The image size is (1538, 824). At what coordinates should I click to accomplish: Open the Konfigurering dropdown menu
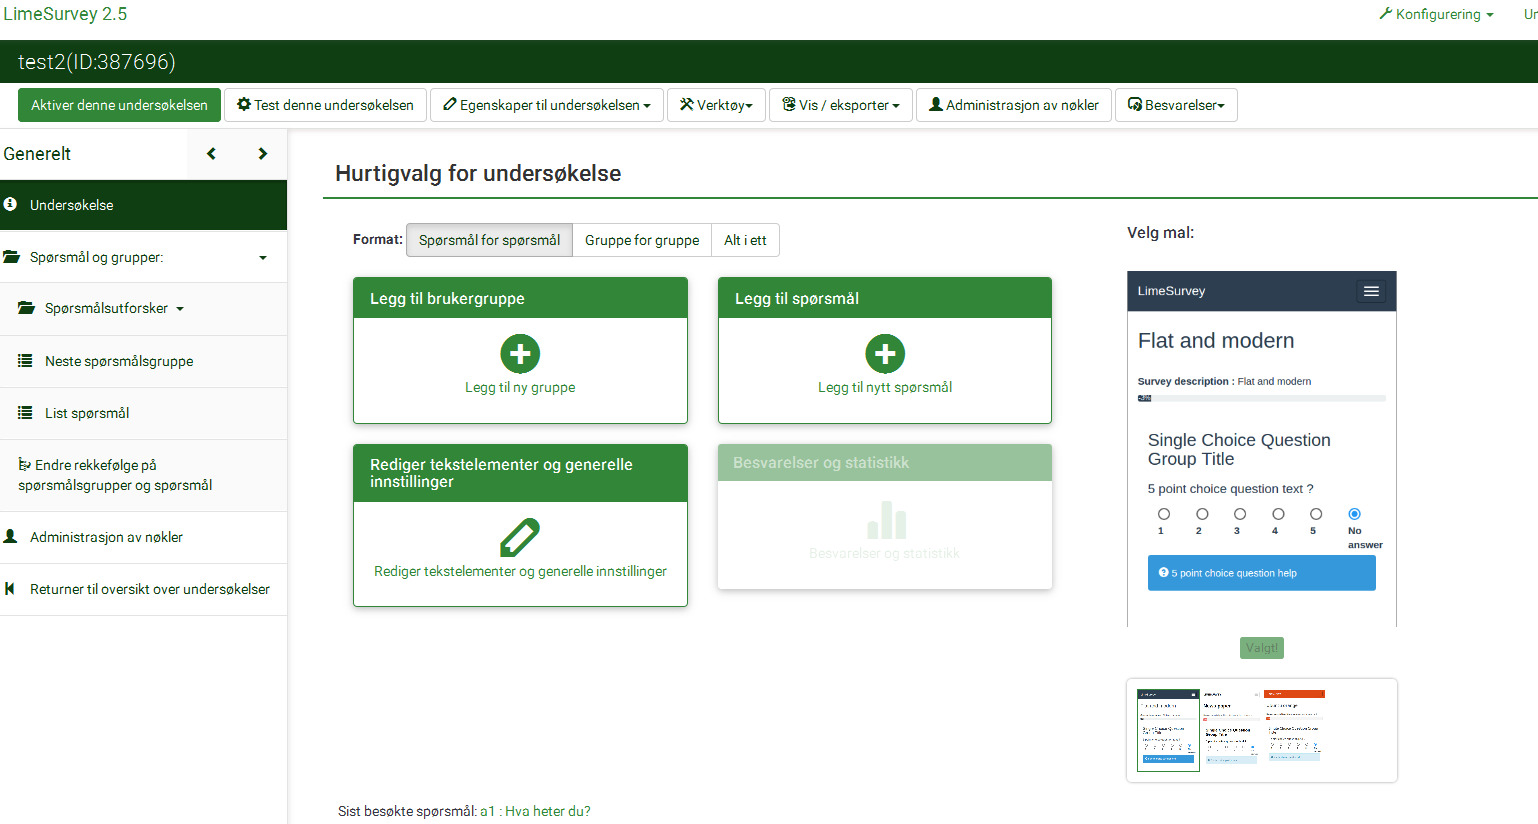click(1437, 14)
